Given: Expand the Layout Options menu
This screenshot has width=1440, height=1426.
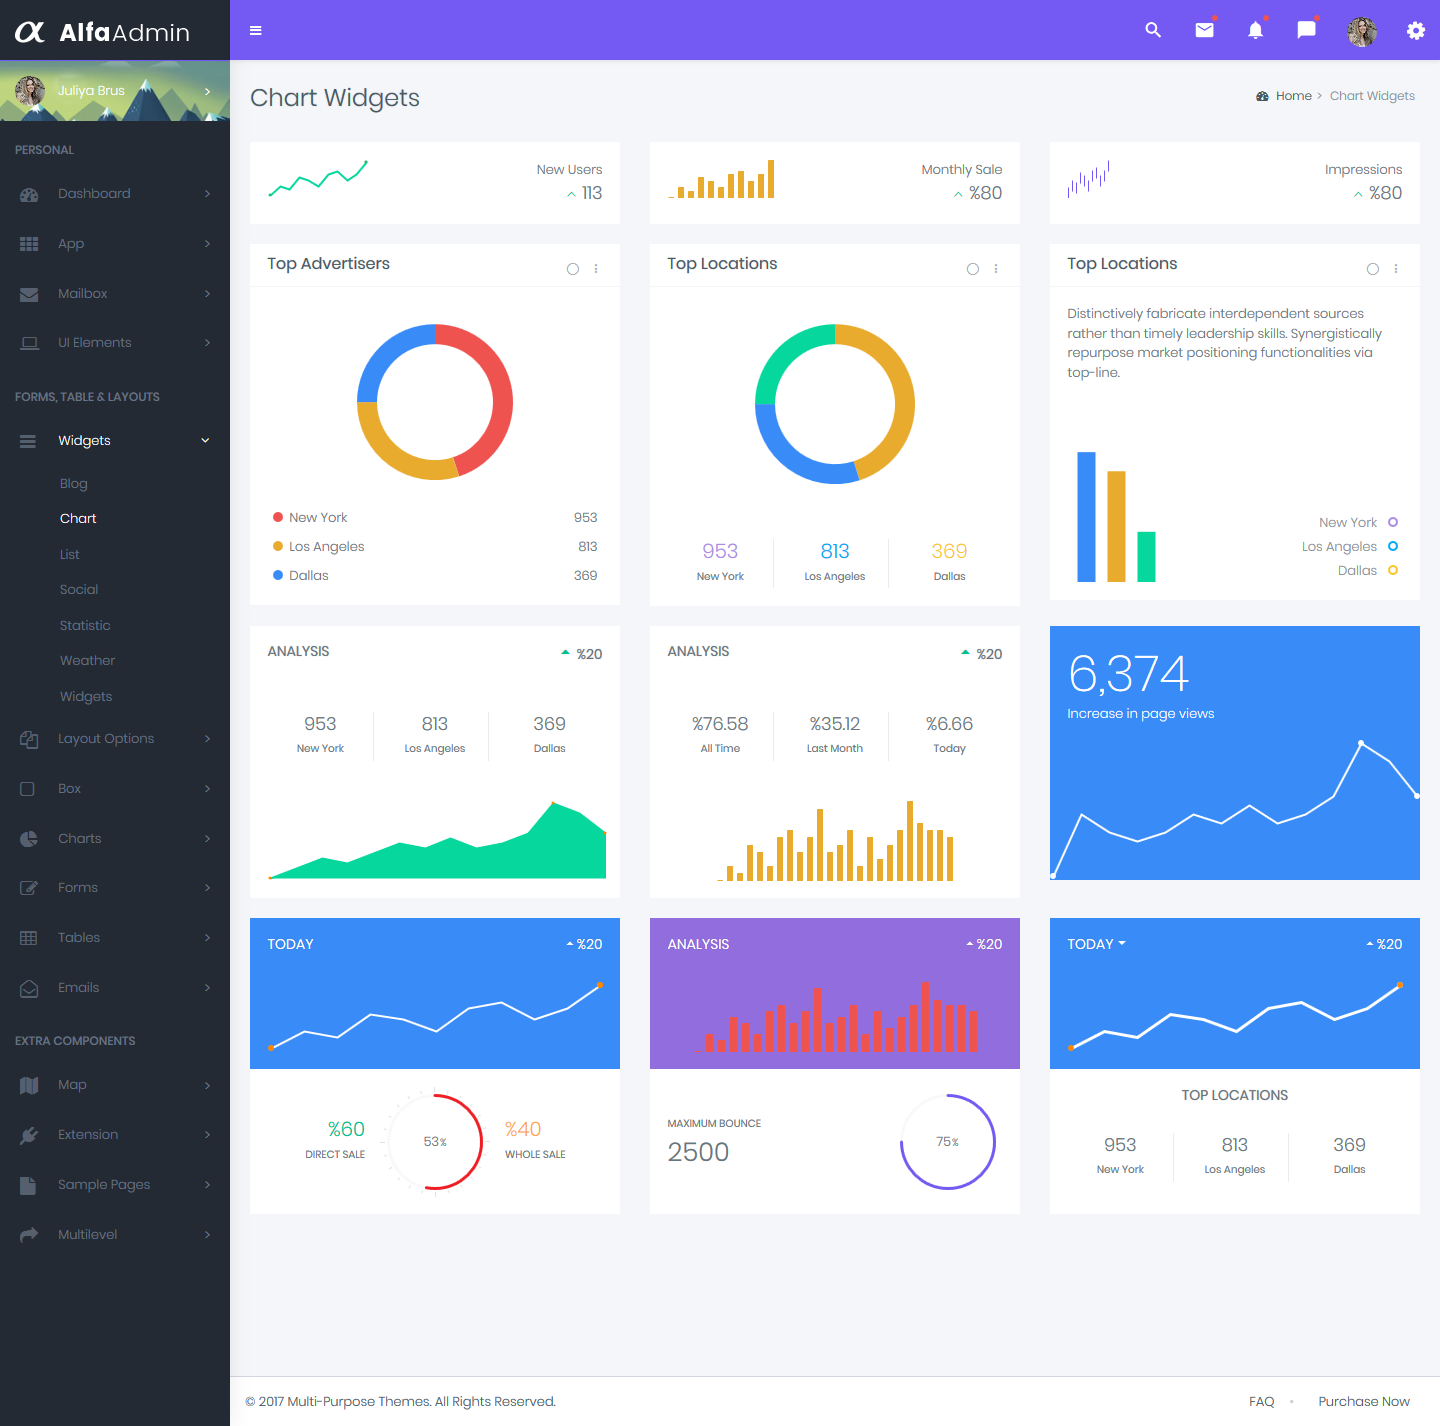Looking at the screenshot, I should click(x=106, y=738).
